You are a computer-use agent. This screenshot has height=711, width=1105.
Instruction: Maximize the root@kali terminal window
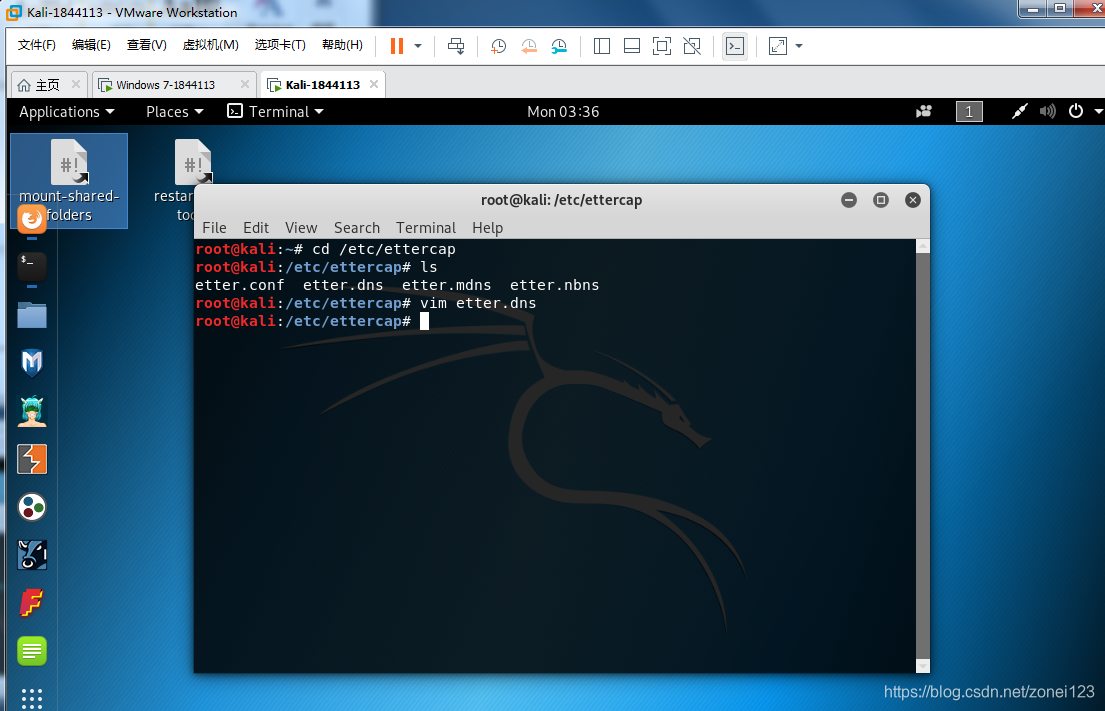coord(881,200)
